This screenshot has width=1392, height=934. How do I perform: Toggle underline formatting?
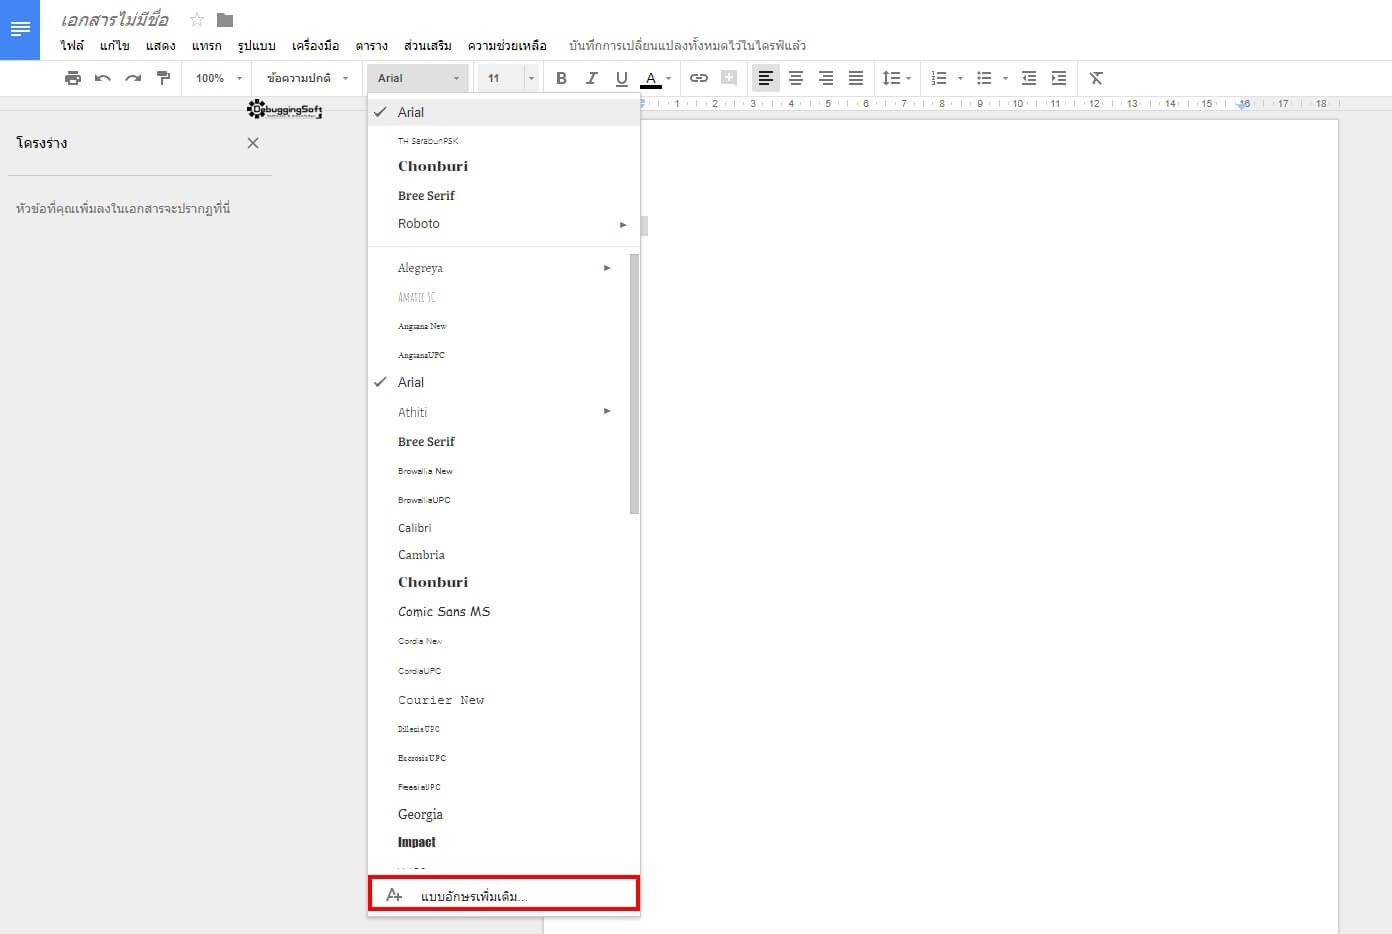pyautogui.click(x=621, y=77)
